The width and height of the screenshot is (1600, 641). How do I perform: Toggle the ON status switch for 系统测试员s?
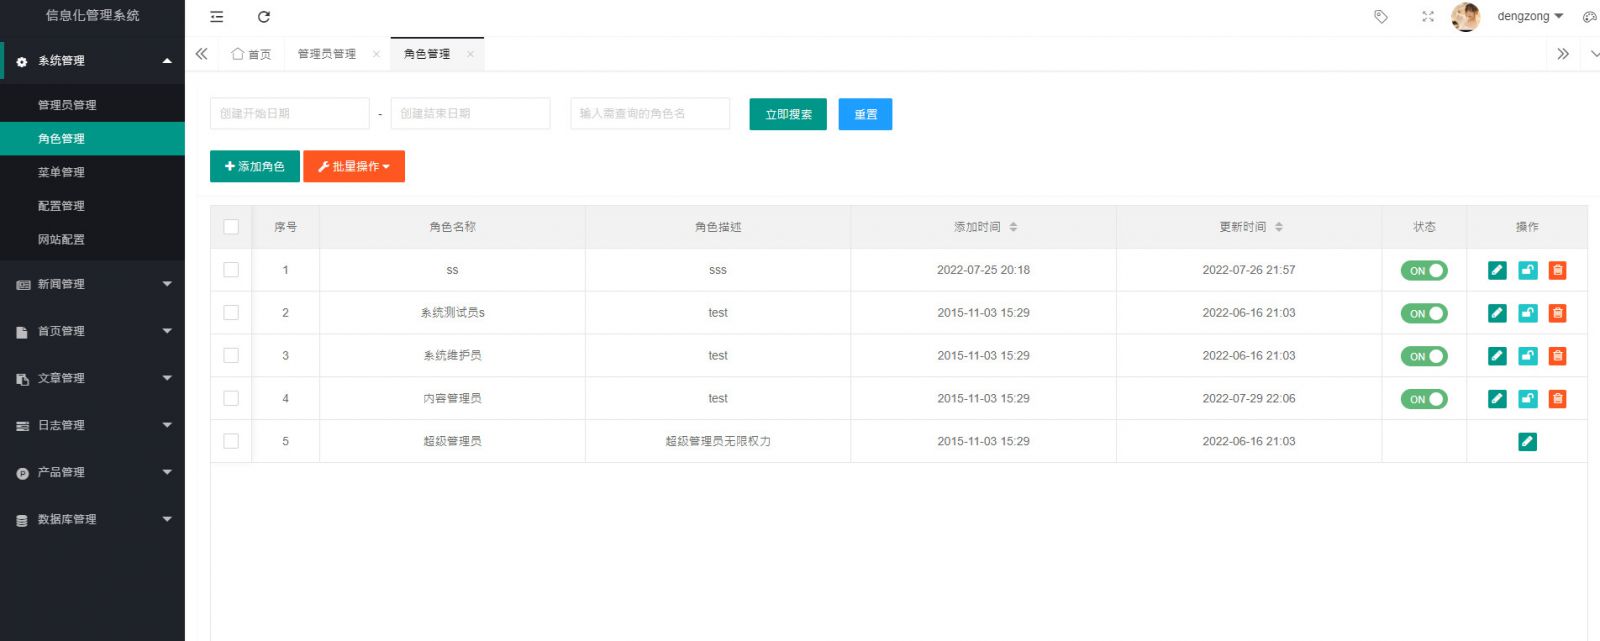click(x=1424, y=313)
